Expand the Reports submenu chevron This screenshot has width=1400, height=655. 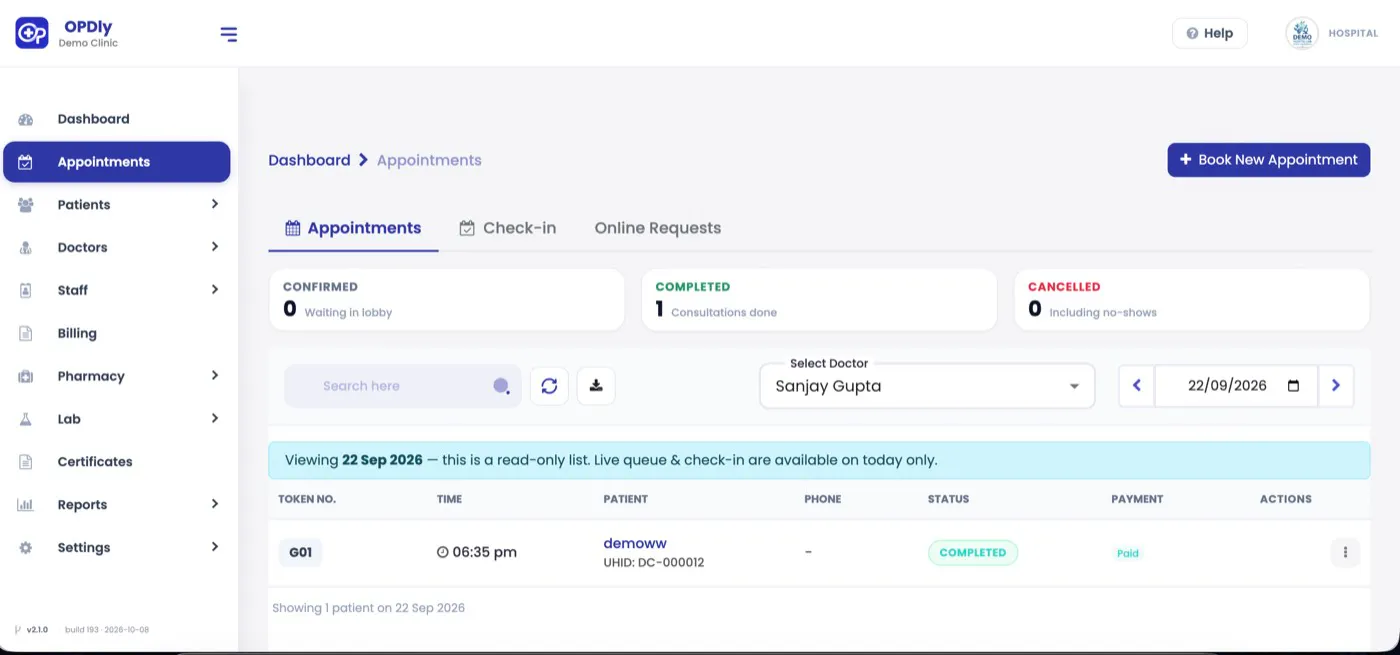point(215,504)
